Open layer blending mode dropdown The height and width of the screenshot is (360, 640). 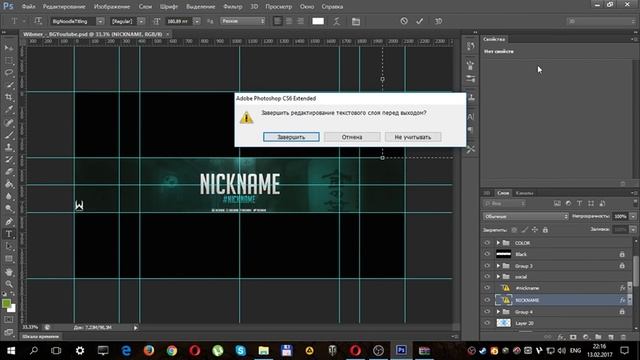pyautogui.click(x=526, y=216)
